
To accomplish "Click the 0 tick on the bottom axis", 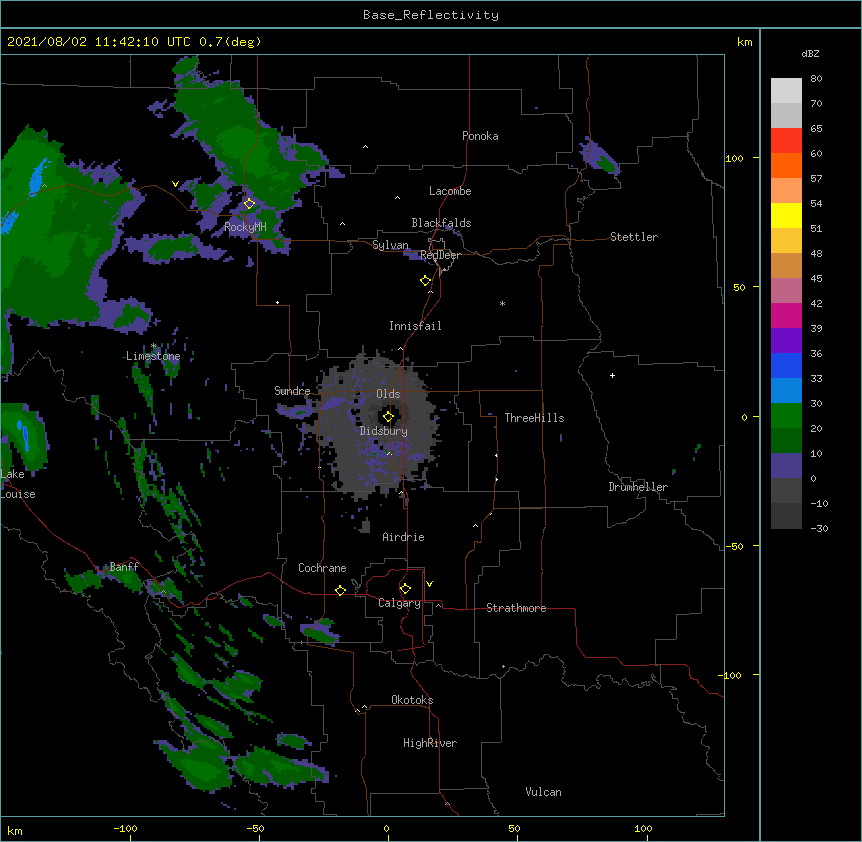I will 386,828.
